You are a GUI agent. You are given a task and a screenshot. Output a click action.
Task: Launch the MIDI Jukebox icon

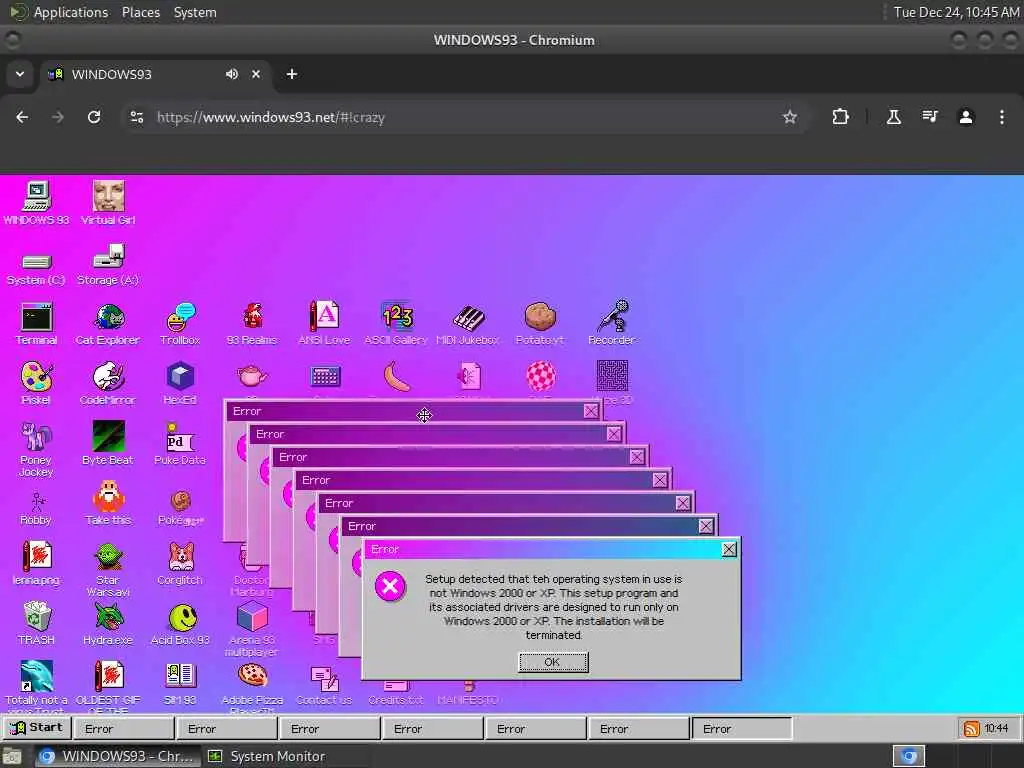tap(468, 324)
